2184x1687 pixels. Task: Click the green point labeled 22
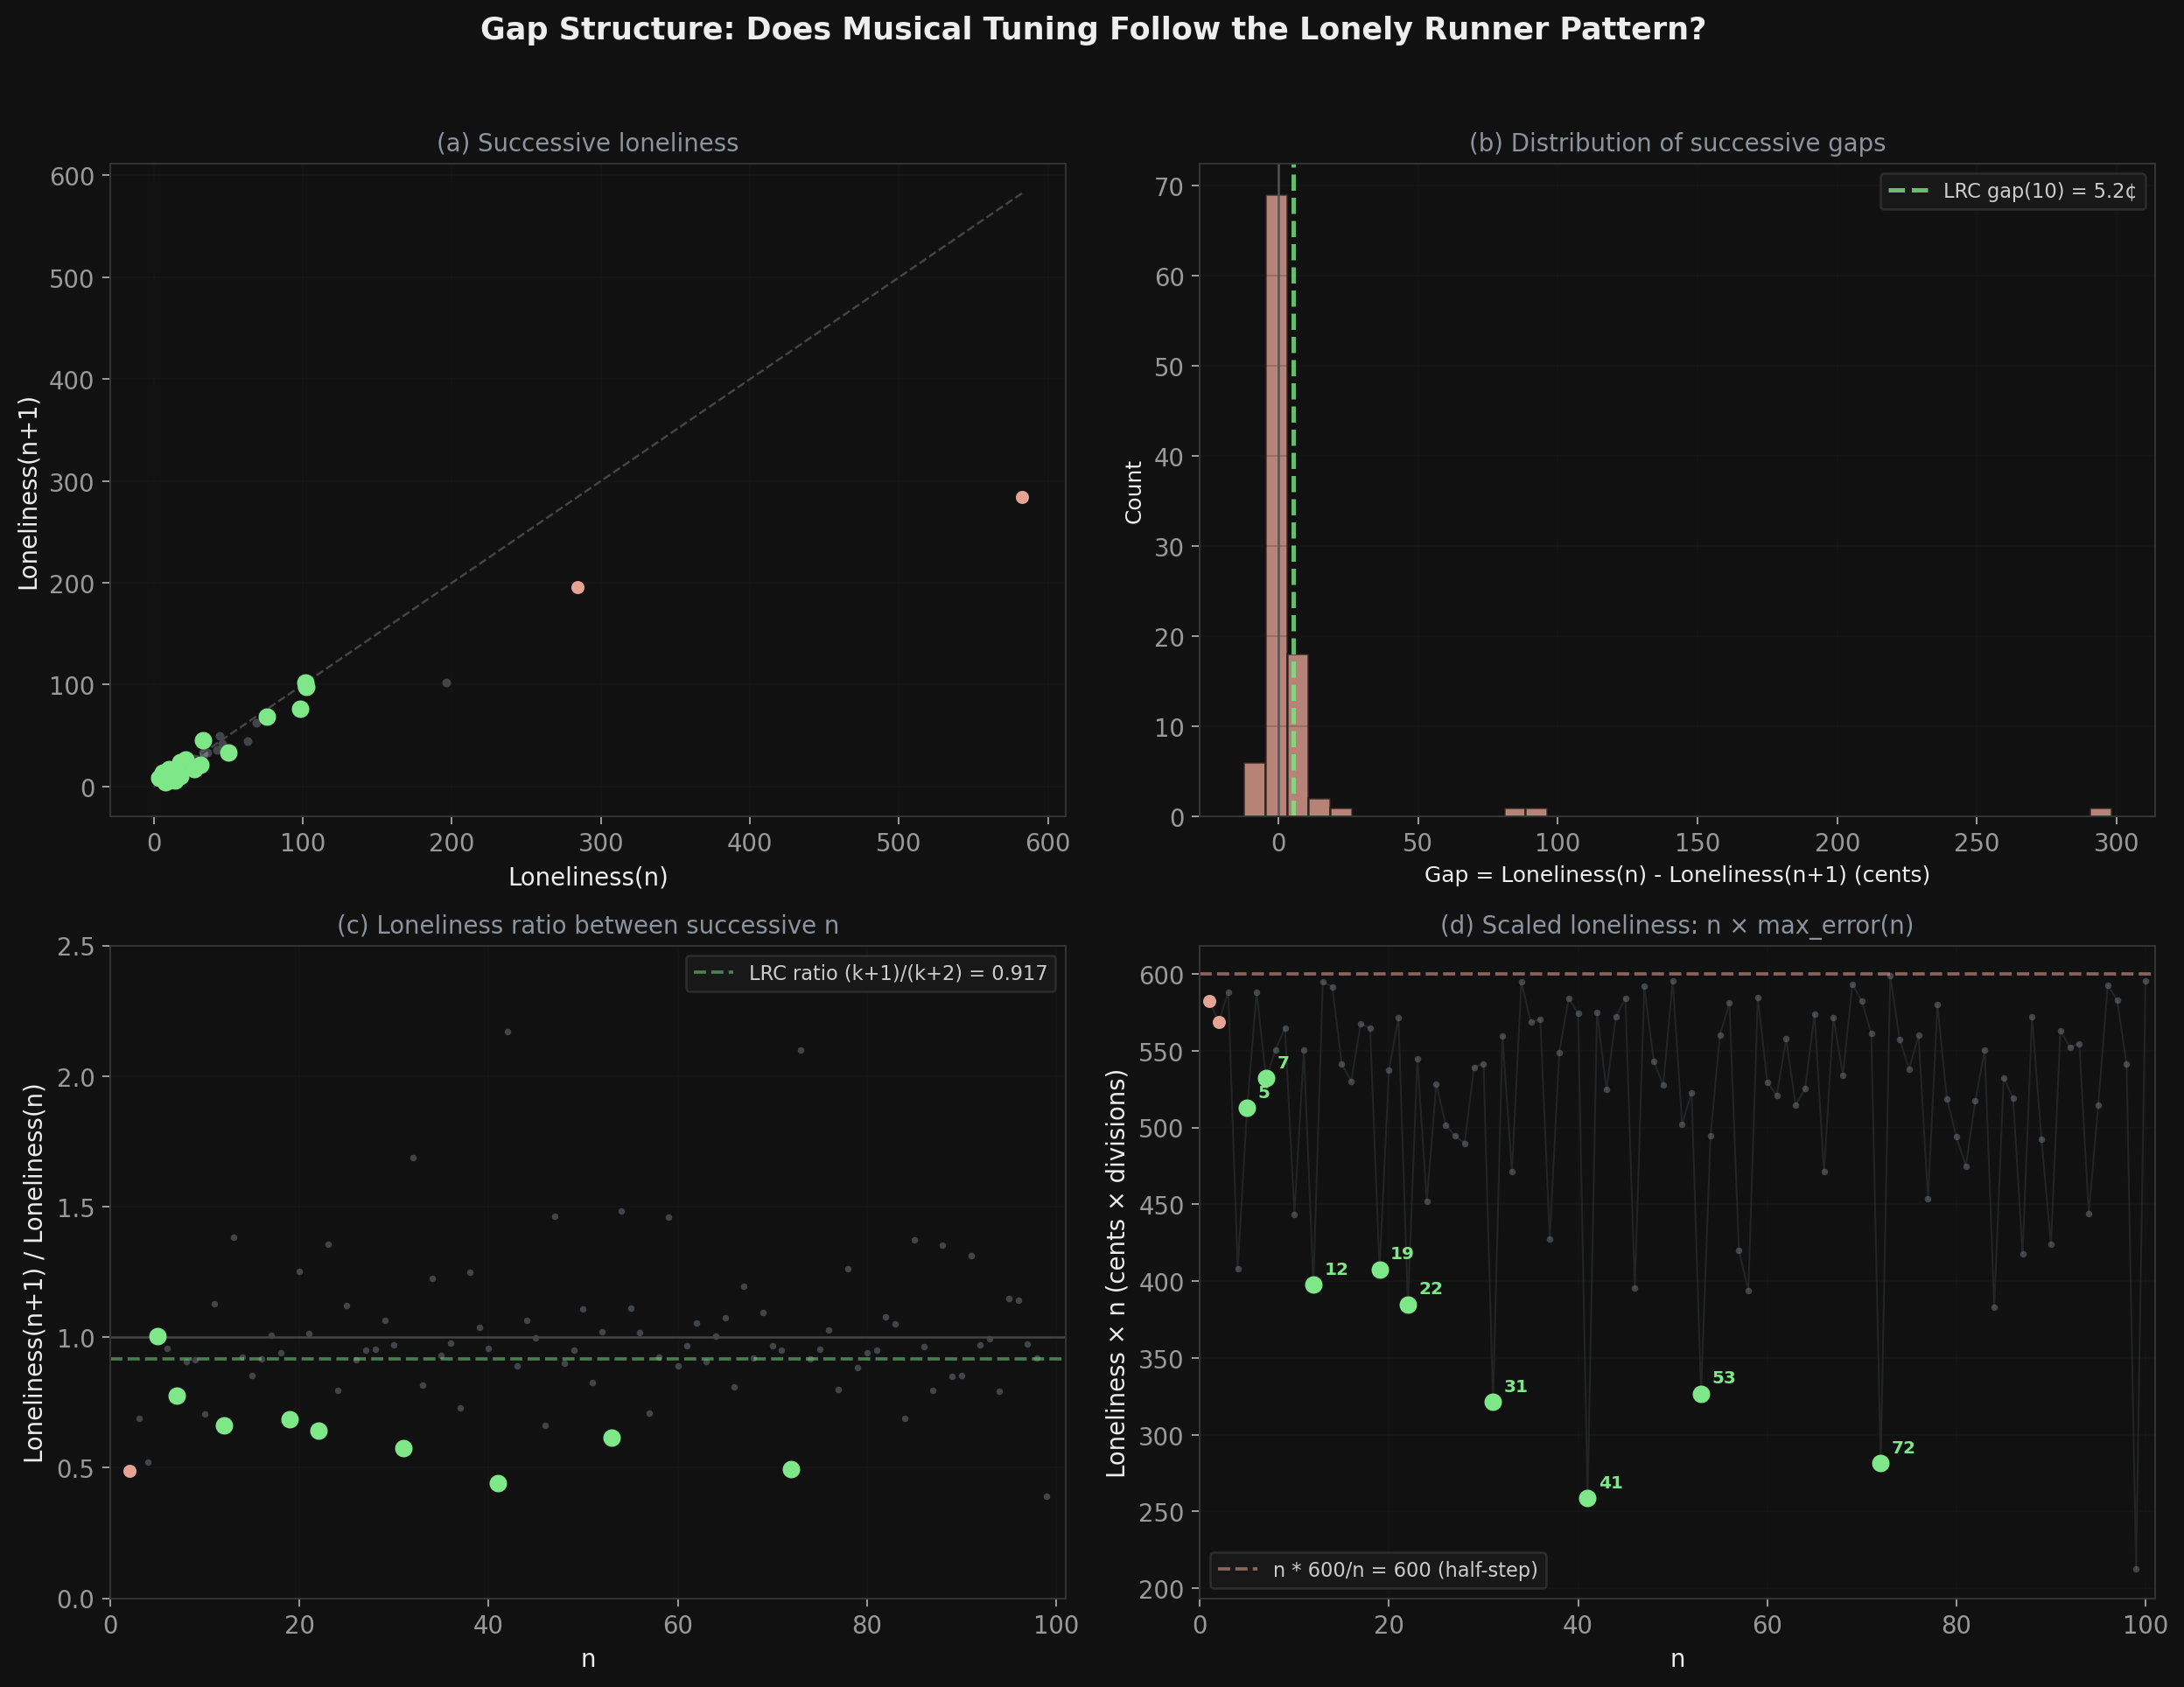(x=1408, y=1305)
